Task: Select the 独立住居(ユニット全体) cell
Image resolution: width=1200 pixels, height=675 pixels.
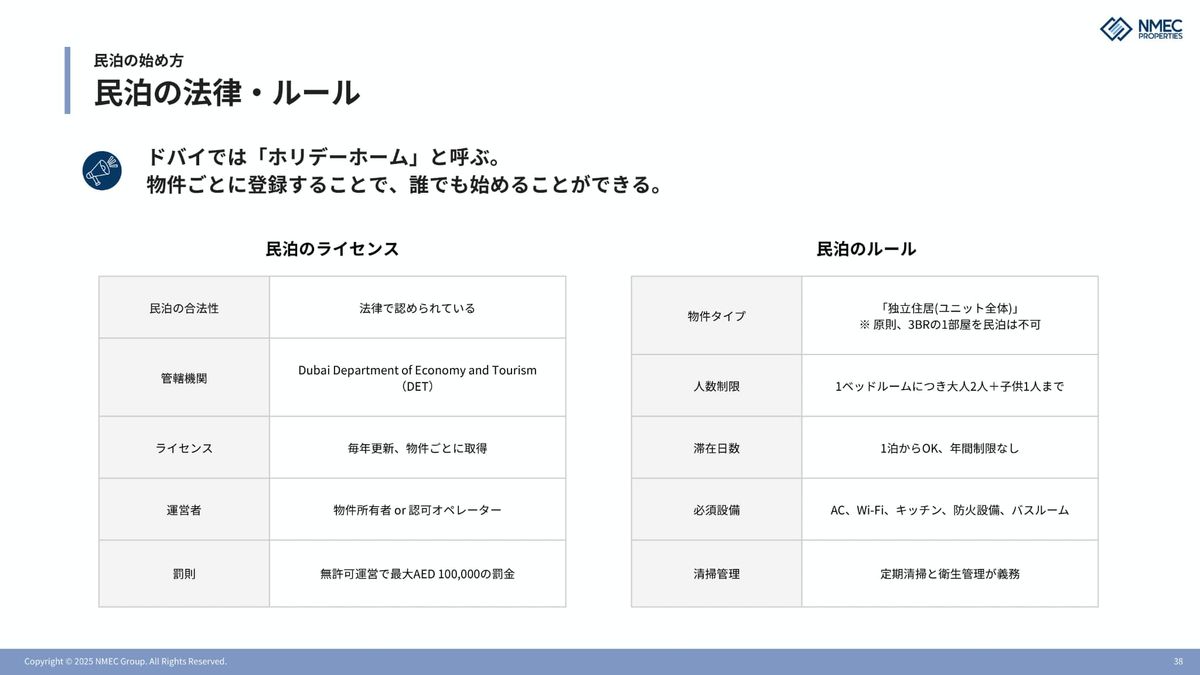Action: [x=949, y=316]
